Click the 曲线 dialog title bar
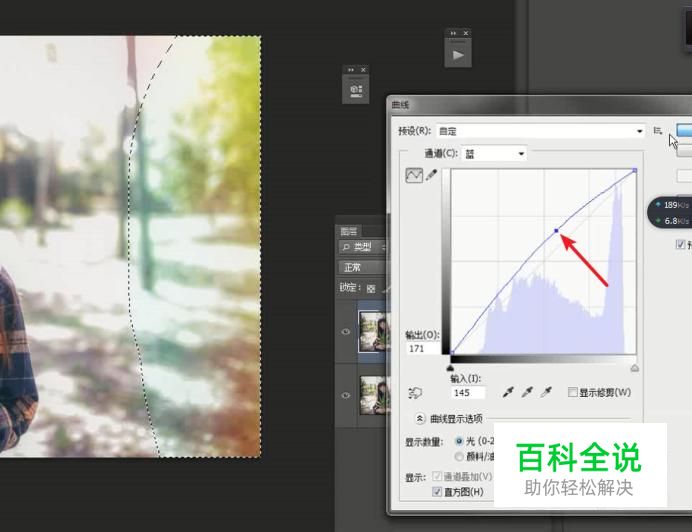Image resolution: width=692 pixels, height=532 pixels. (x=541, y=105)
